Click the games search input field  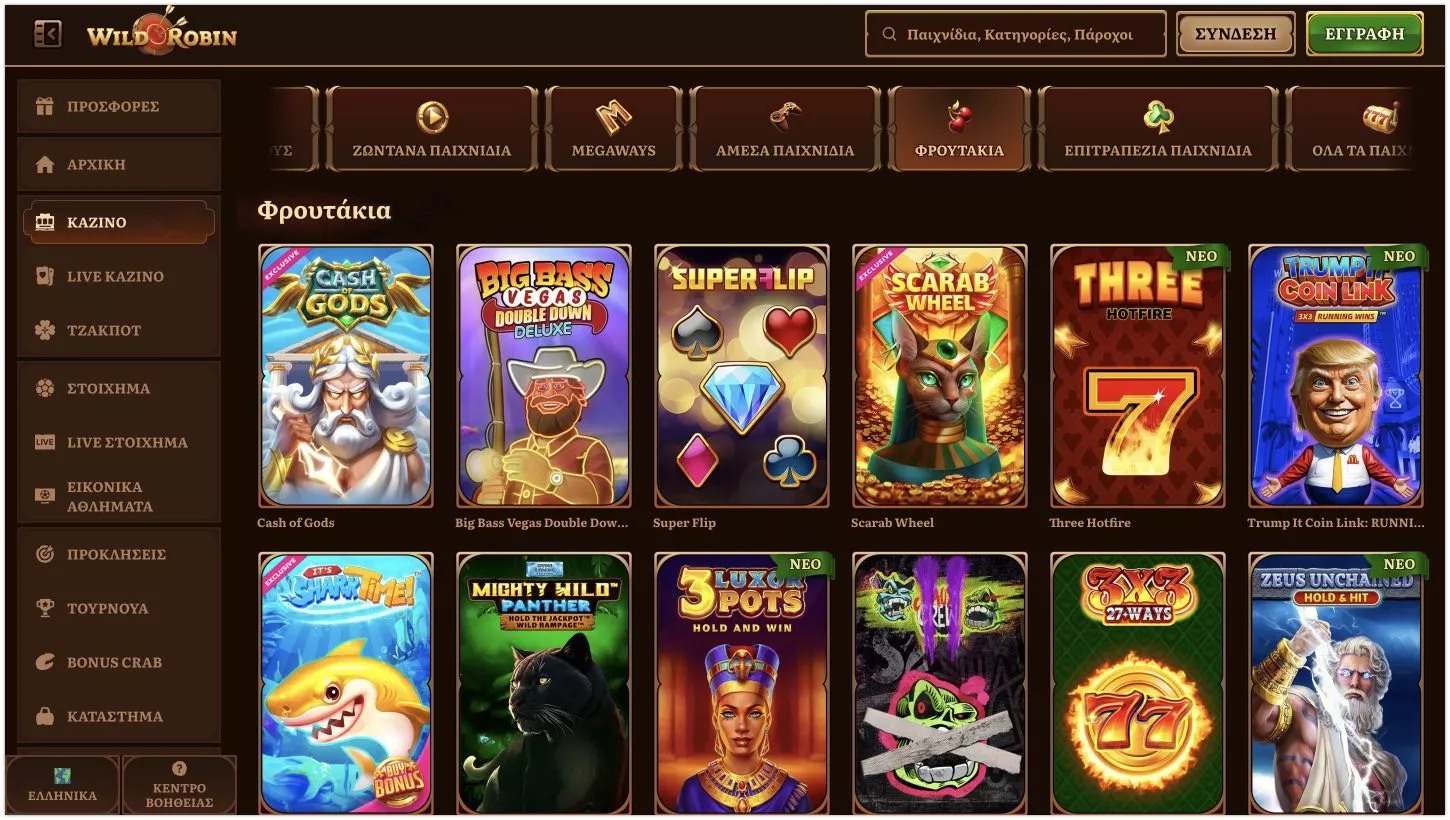click(1016, 34)
